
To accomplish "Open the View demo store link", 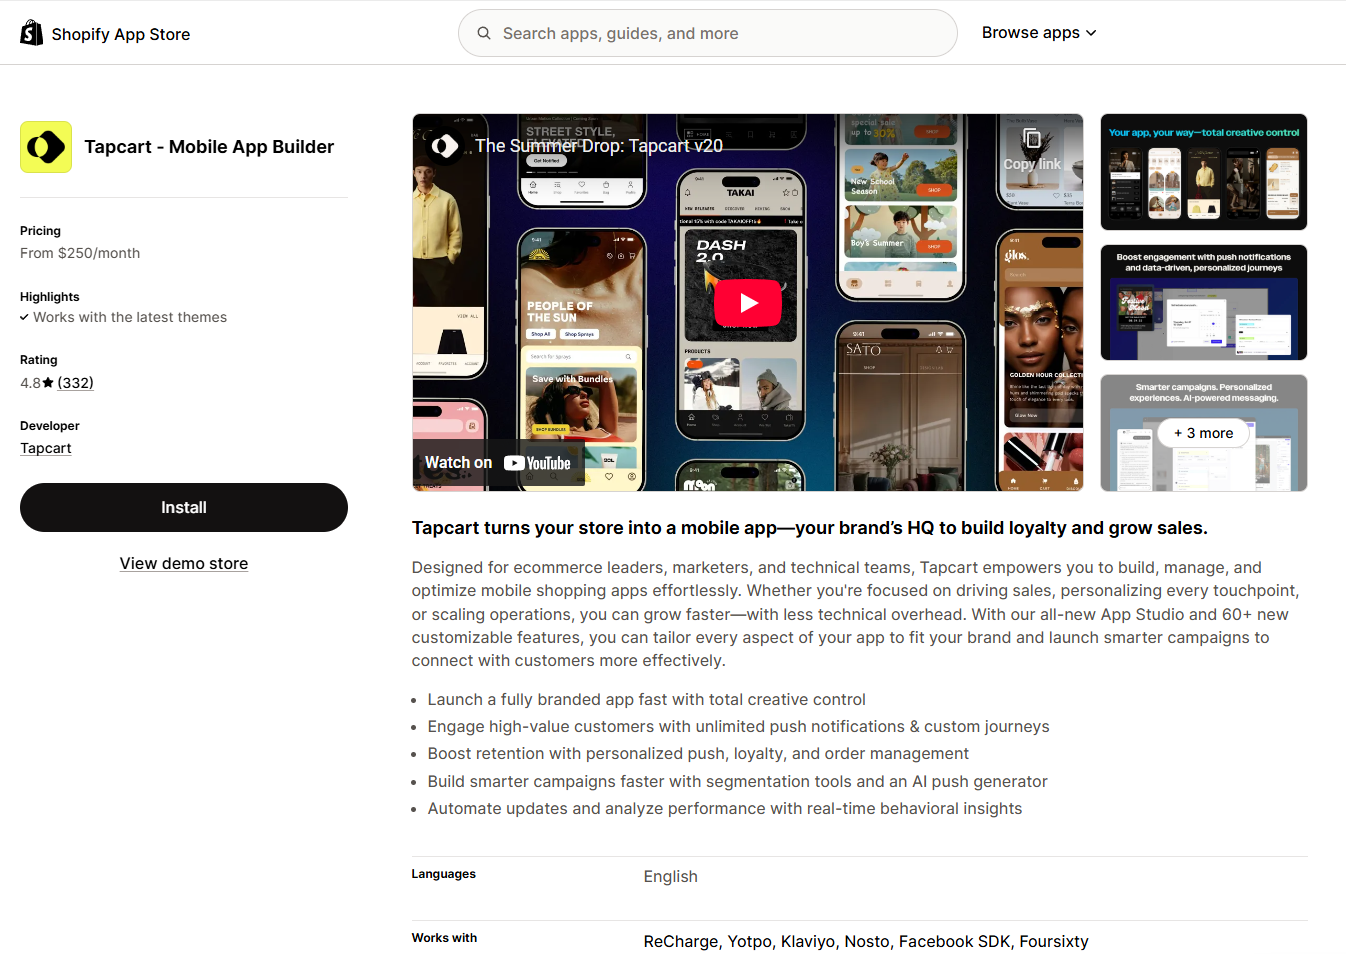I will click(184, 564).
